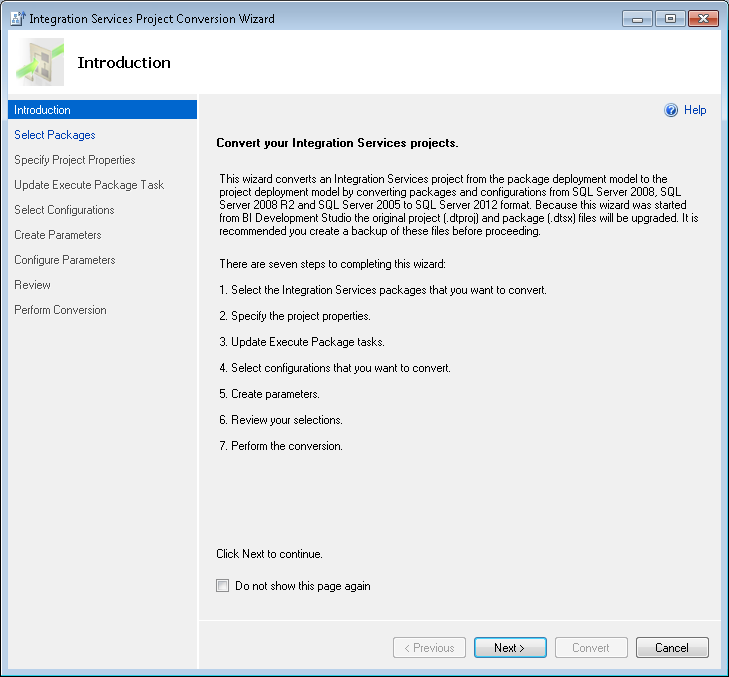Select the Perform Conversion step
The width and height of the screenshot is (729, 677).
click(x=60, y=310)
